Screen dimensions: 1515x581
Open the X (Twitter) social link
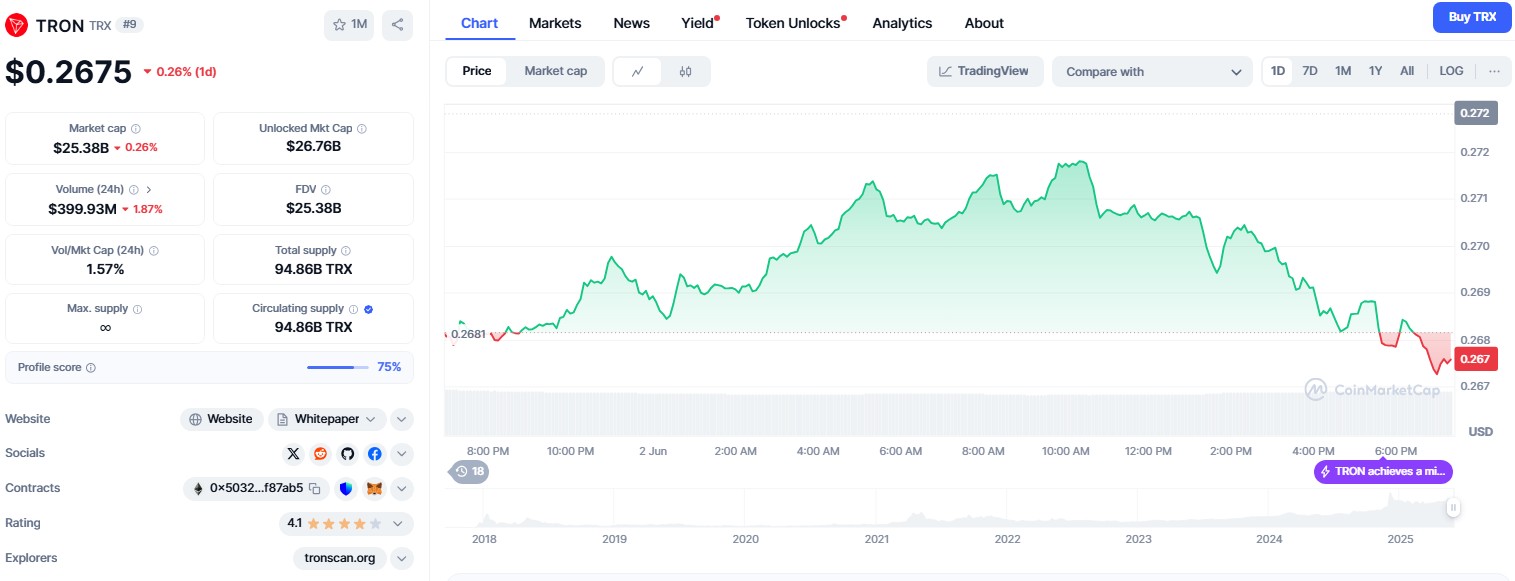click(293, 454)
